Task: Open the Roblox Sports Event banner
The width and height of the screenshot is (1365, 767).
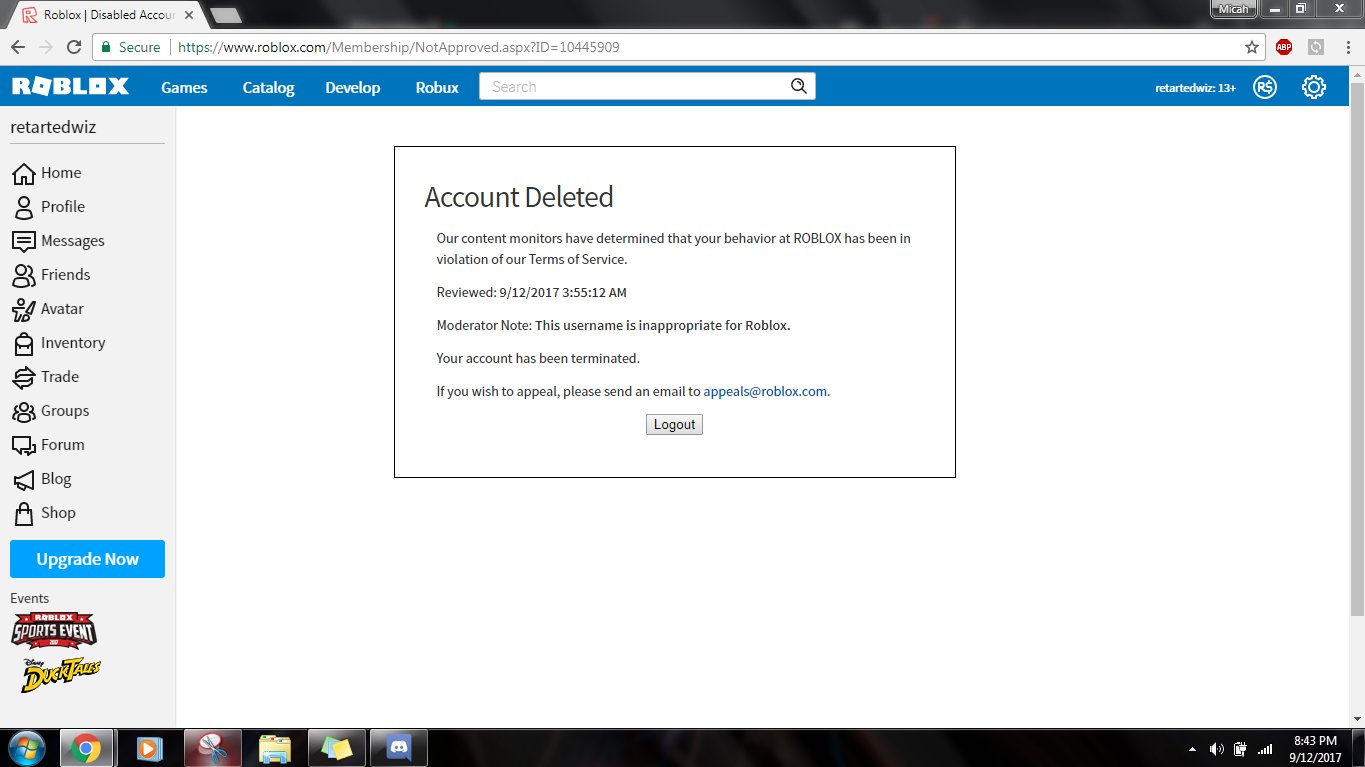Action: [x=54, y=630]
